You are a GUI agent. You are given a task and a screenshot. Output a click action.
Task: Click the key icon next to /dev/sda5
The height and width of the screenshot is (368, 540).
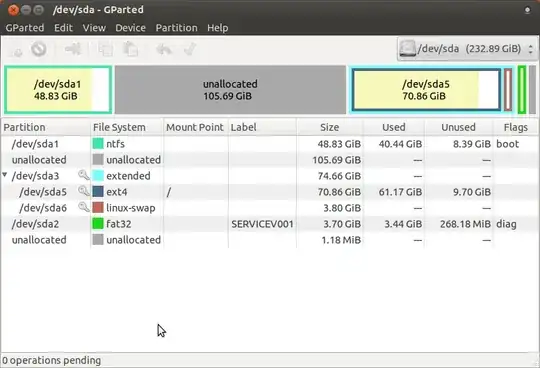click(x=83, y=191)
